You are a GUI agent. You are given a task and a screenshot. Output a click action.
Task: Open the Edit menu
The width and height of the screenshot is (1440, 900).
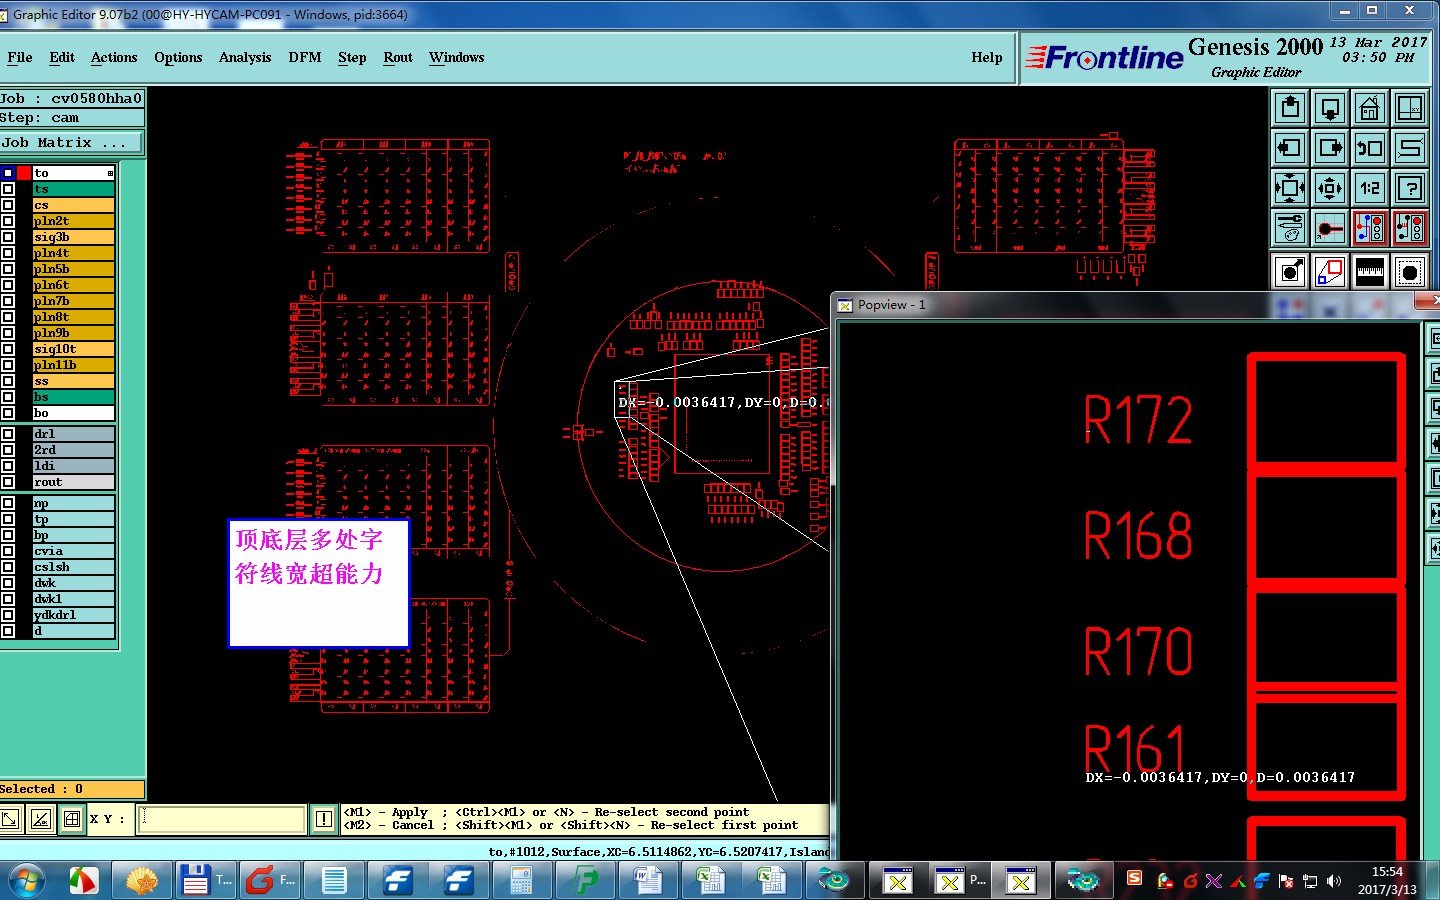tap(62, 57)
